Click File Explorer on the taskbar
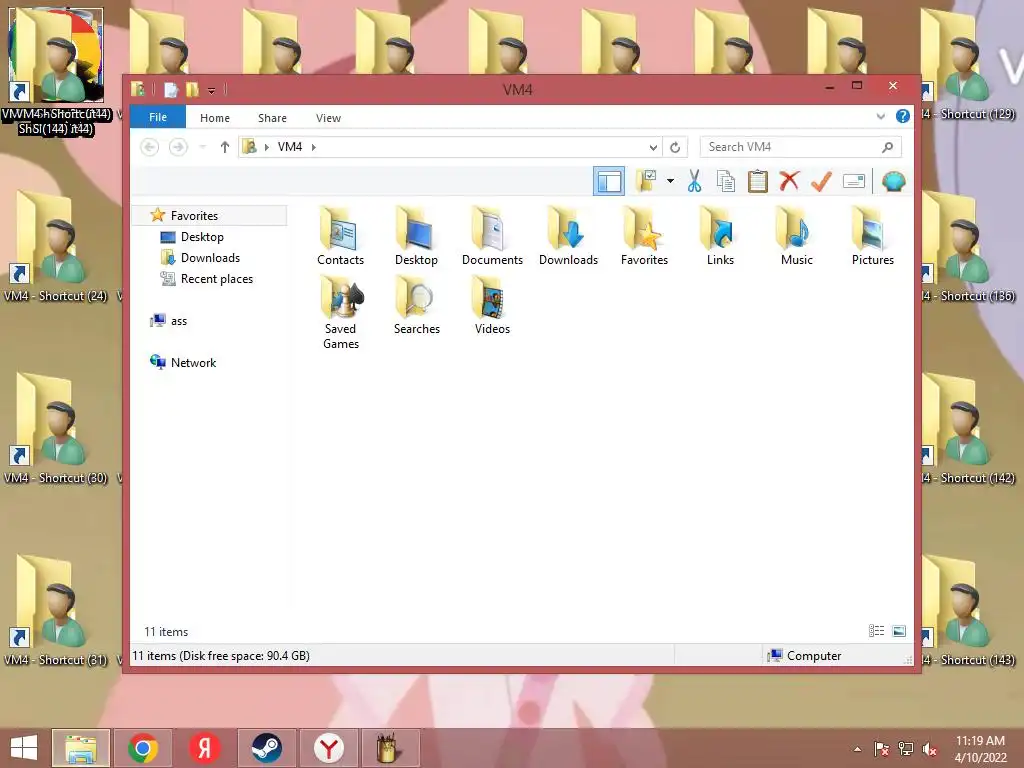The height and width of the screenshot is (768, 1024). click(81, 748)
